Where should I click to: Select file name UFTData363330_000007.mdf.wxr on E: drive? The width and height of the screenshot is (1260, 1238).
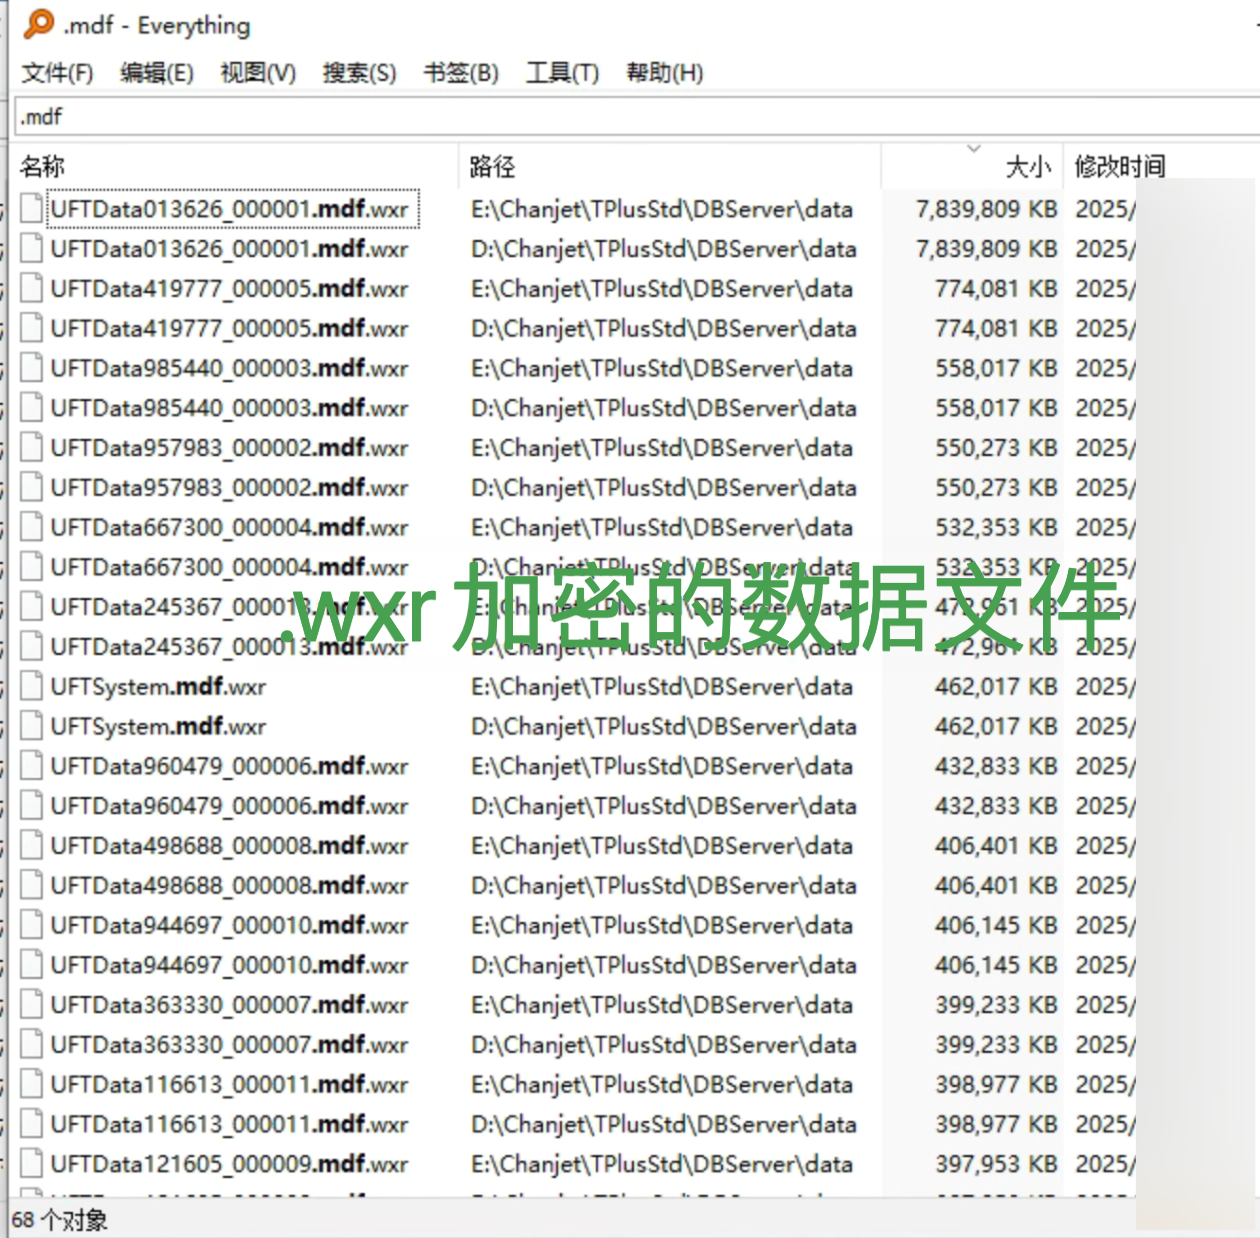point(229,1005)
